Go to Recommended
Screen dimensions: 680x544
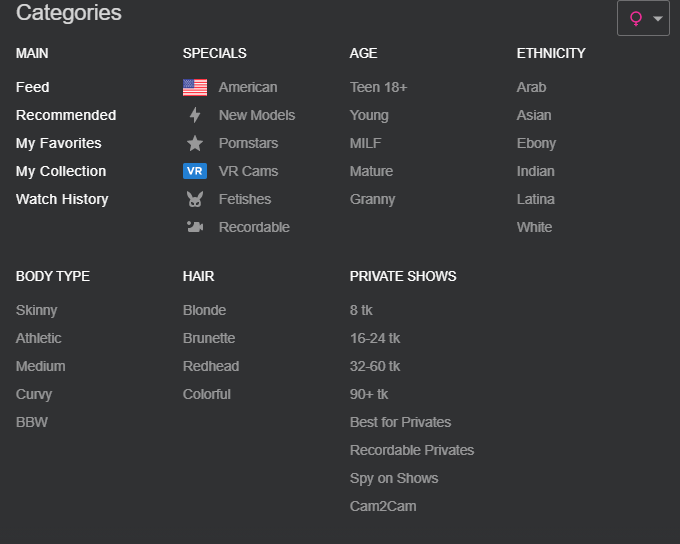click(66, 115)
